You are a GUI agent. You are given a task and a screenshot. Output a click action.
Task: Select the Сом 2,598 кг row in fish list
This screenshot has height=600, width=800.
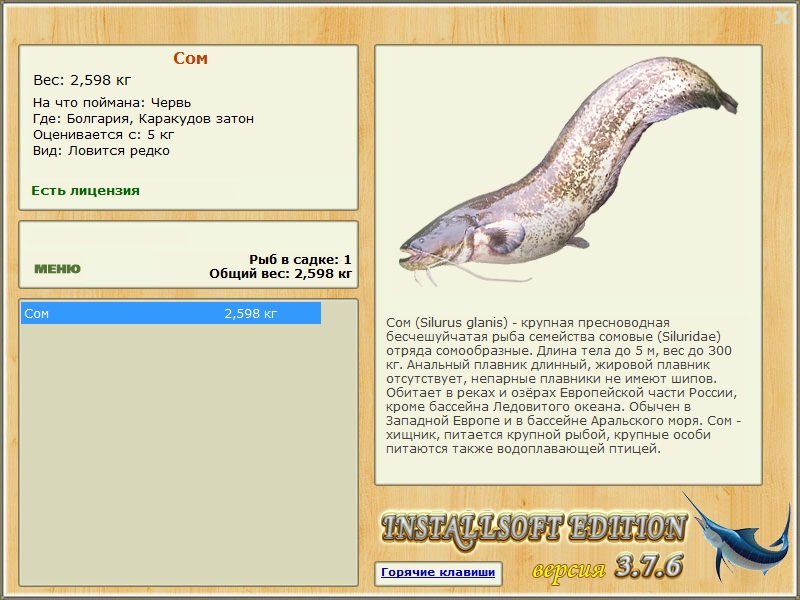[x=171, y=313]
